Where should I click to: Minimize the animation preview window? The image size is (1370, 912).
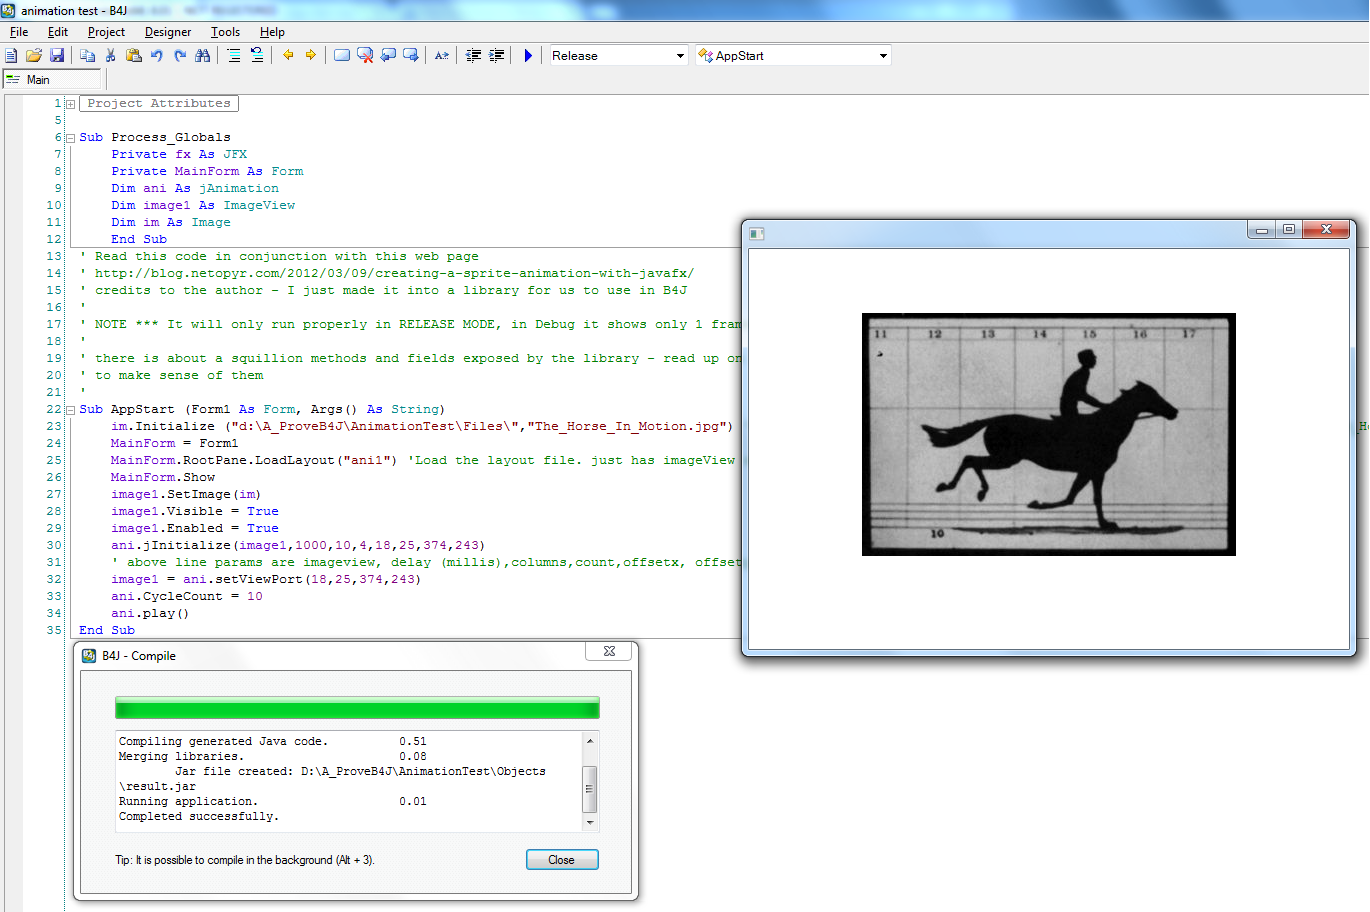pyautogui.click(x=1262, y=230)
